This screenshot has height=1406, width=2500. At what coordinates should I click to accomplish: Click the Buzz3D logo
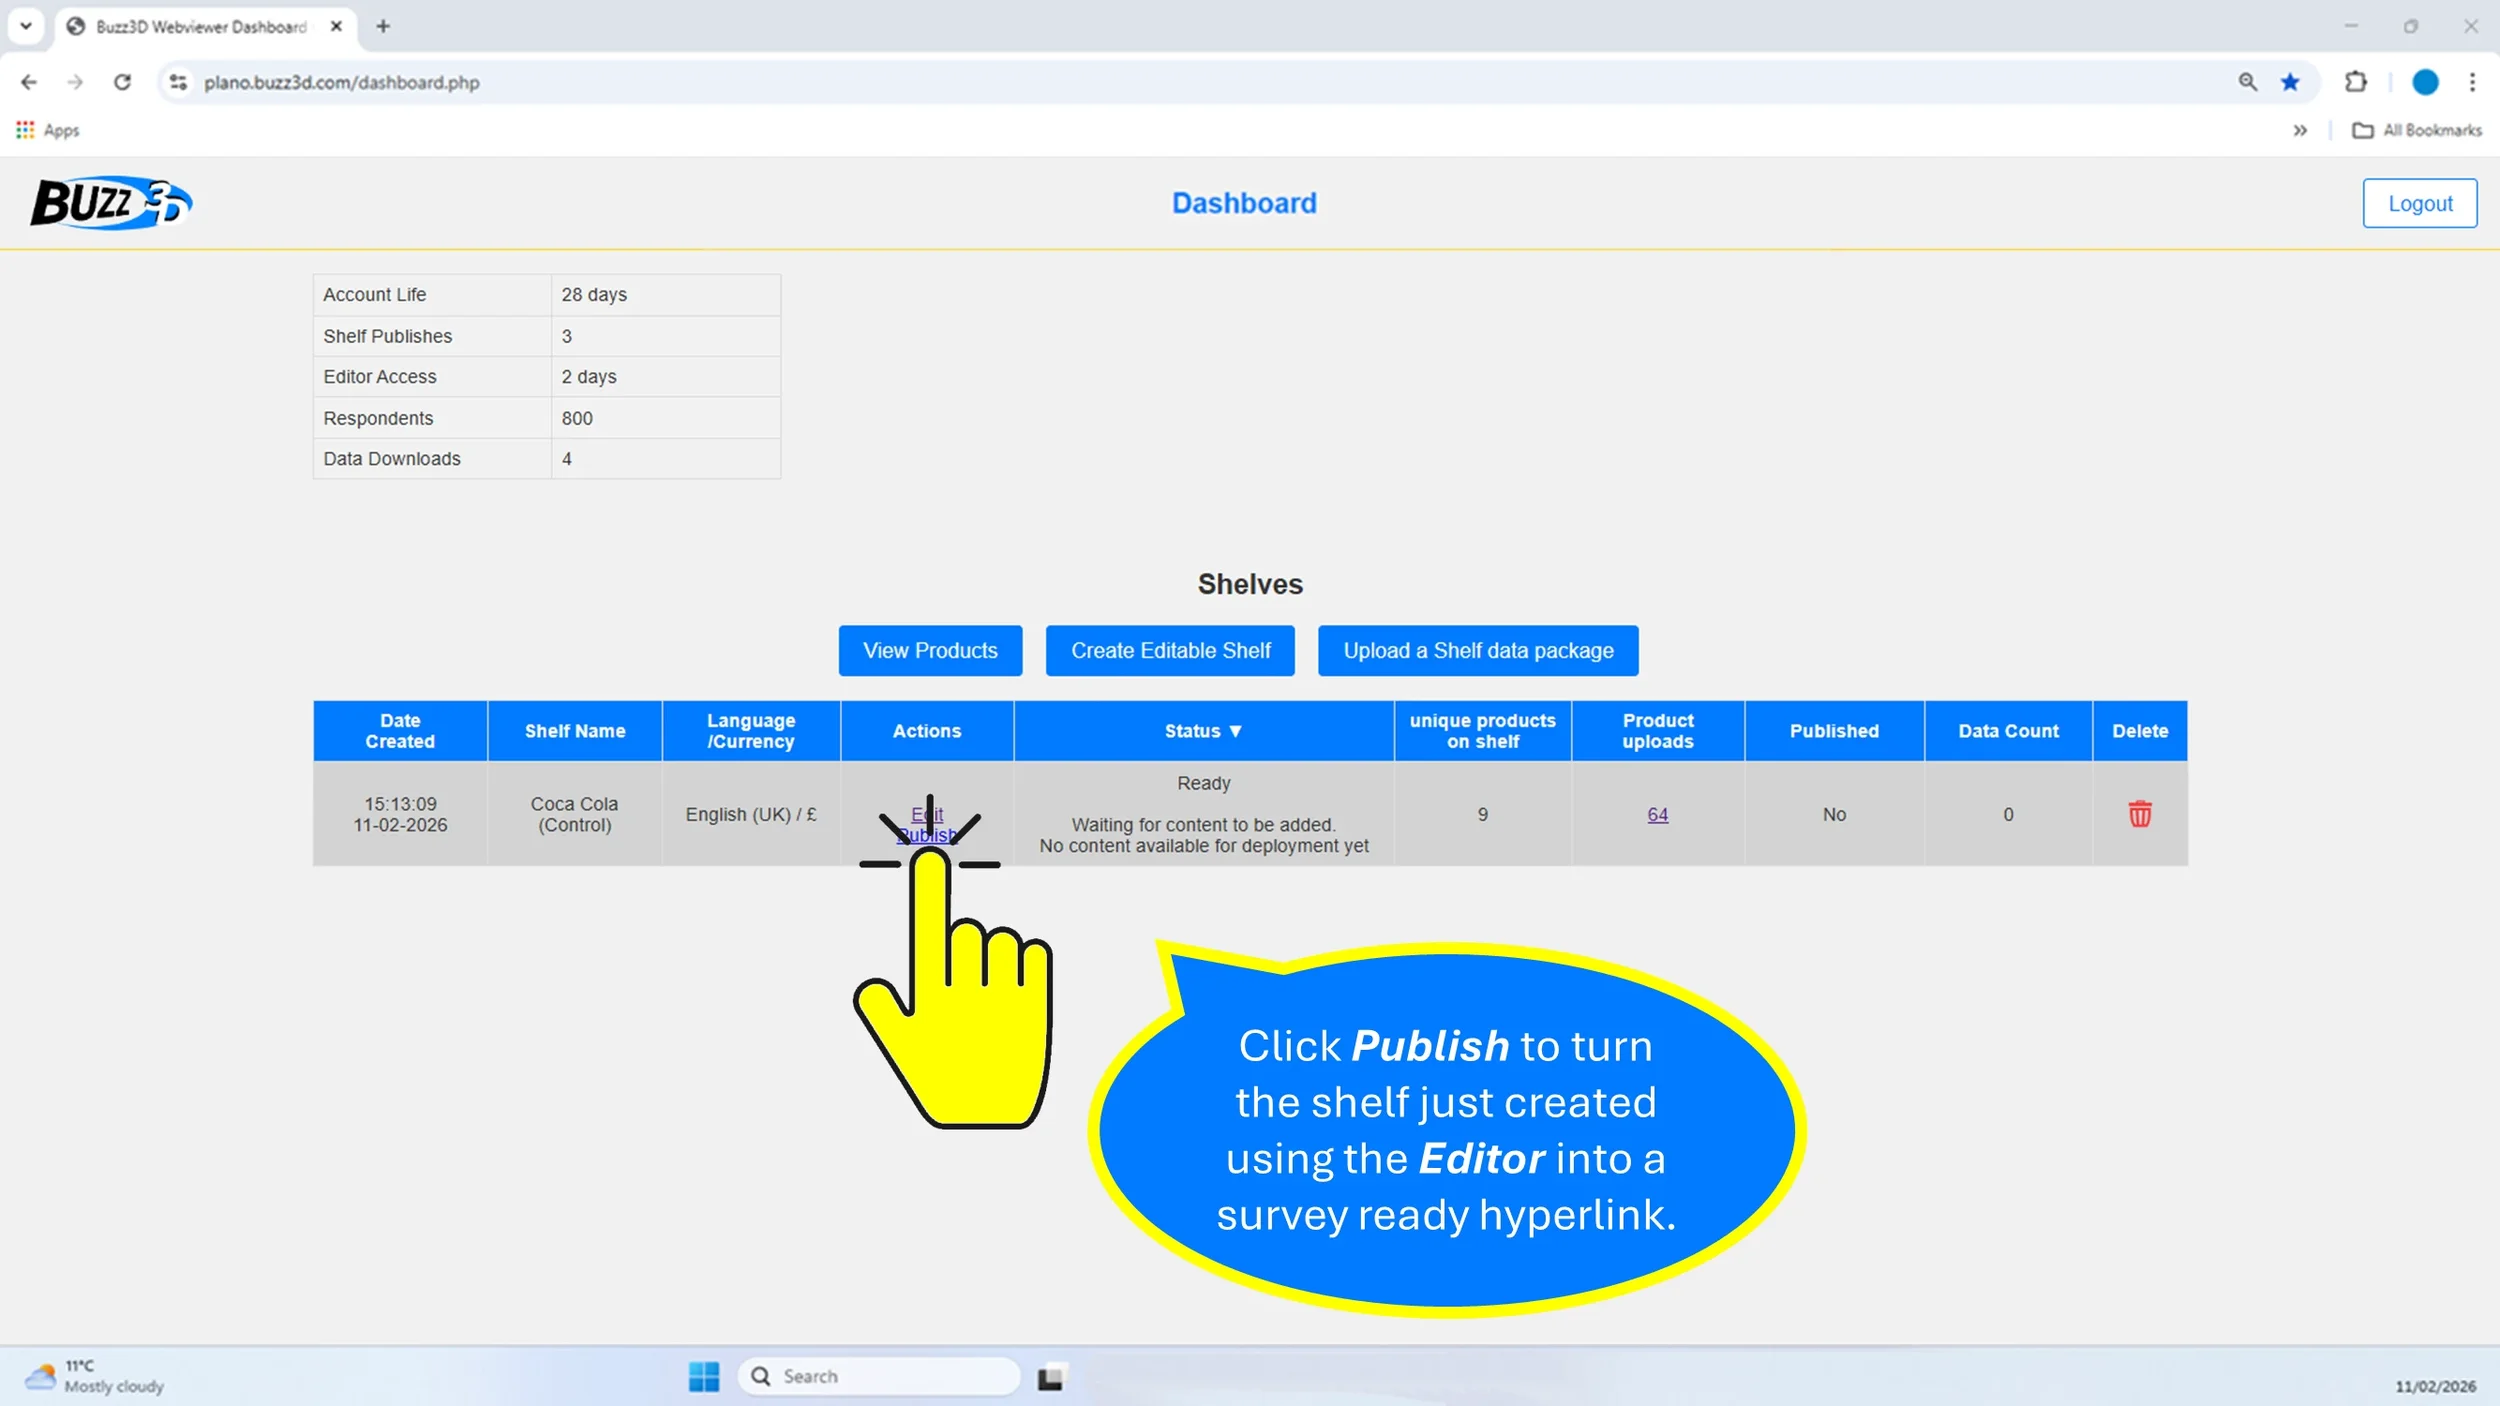click(x=111, y=203)
